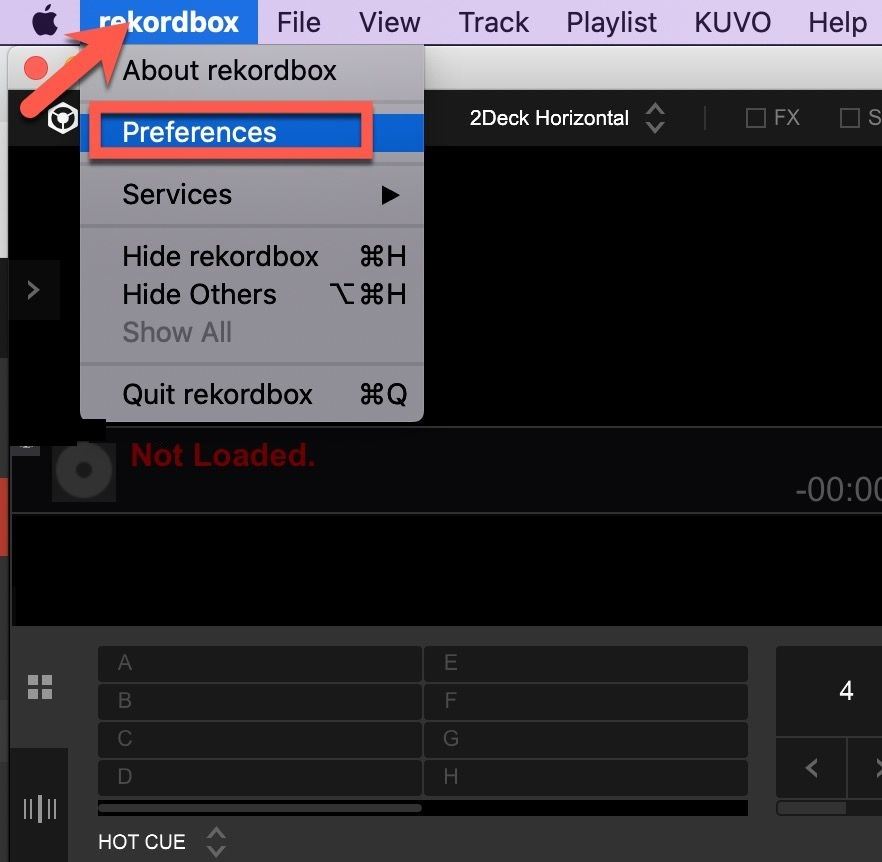The height and width of the screenshot is (862, 882).
Task: Click the pad scrollbar under hot cues
Action: click(260, 808)
